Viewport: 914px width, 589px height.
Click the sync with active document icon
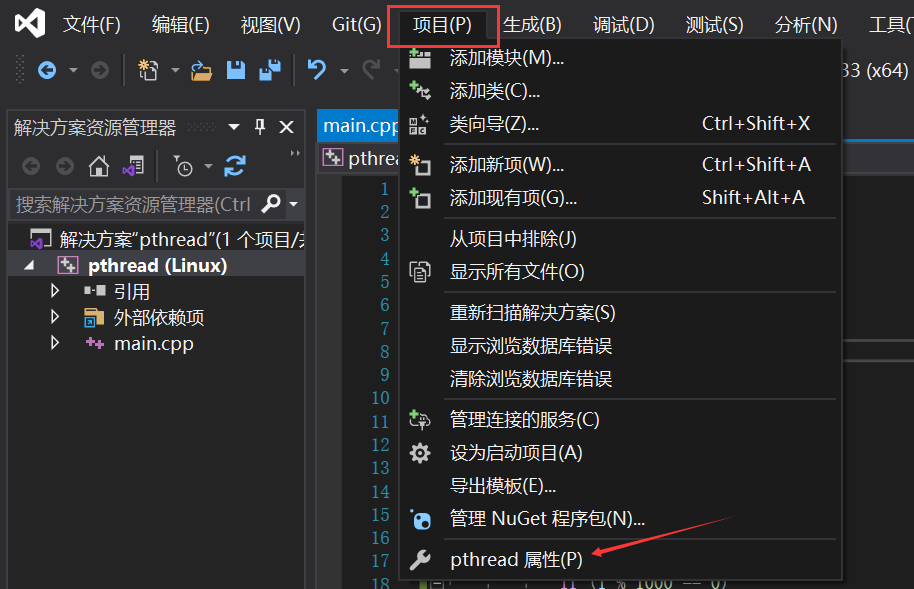pyautogui.click(x=235, y=167)
